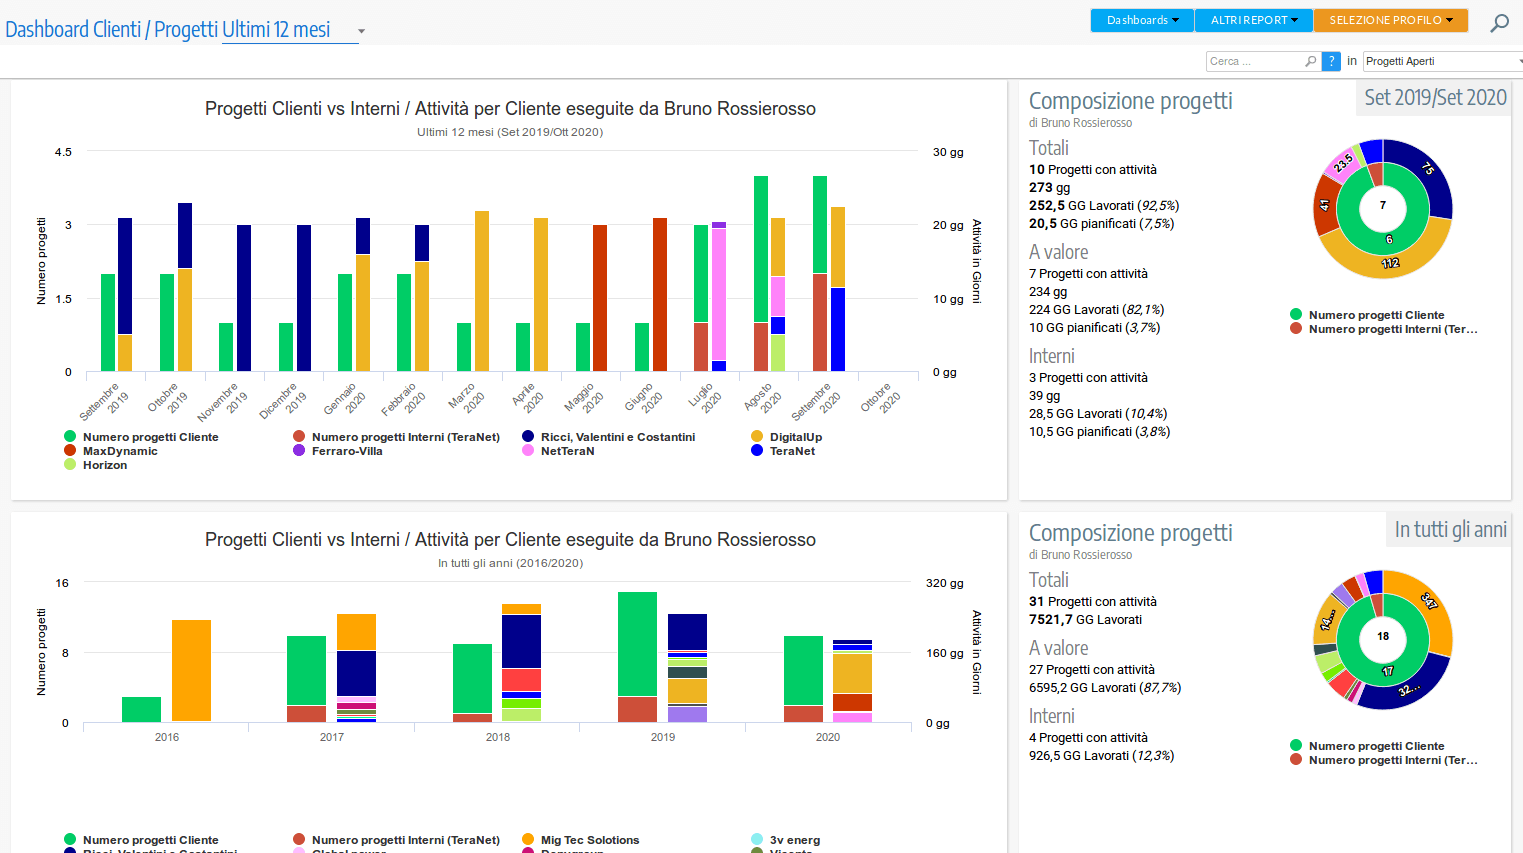Click into the Cerca search field

(1253, 61)
